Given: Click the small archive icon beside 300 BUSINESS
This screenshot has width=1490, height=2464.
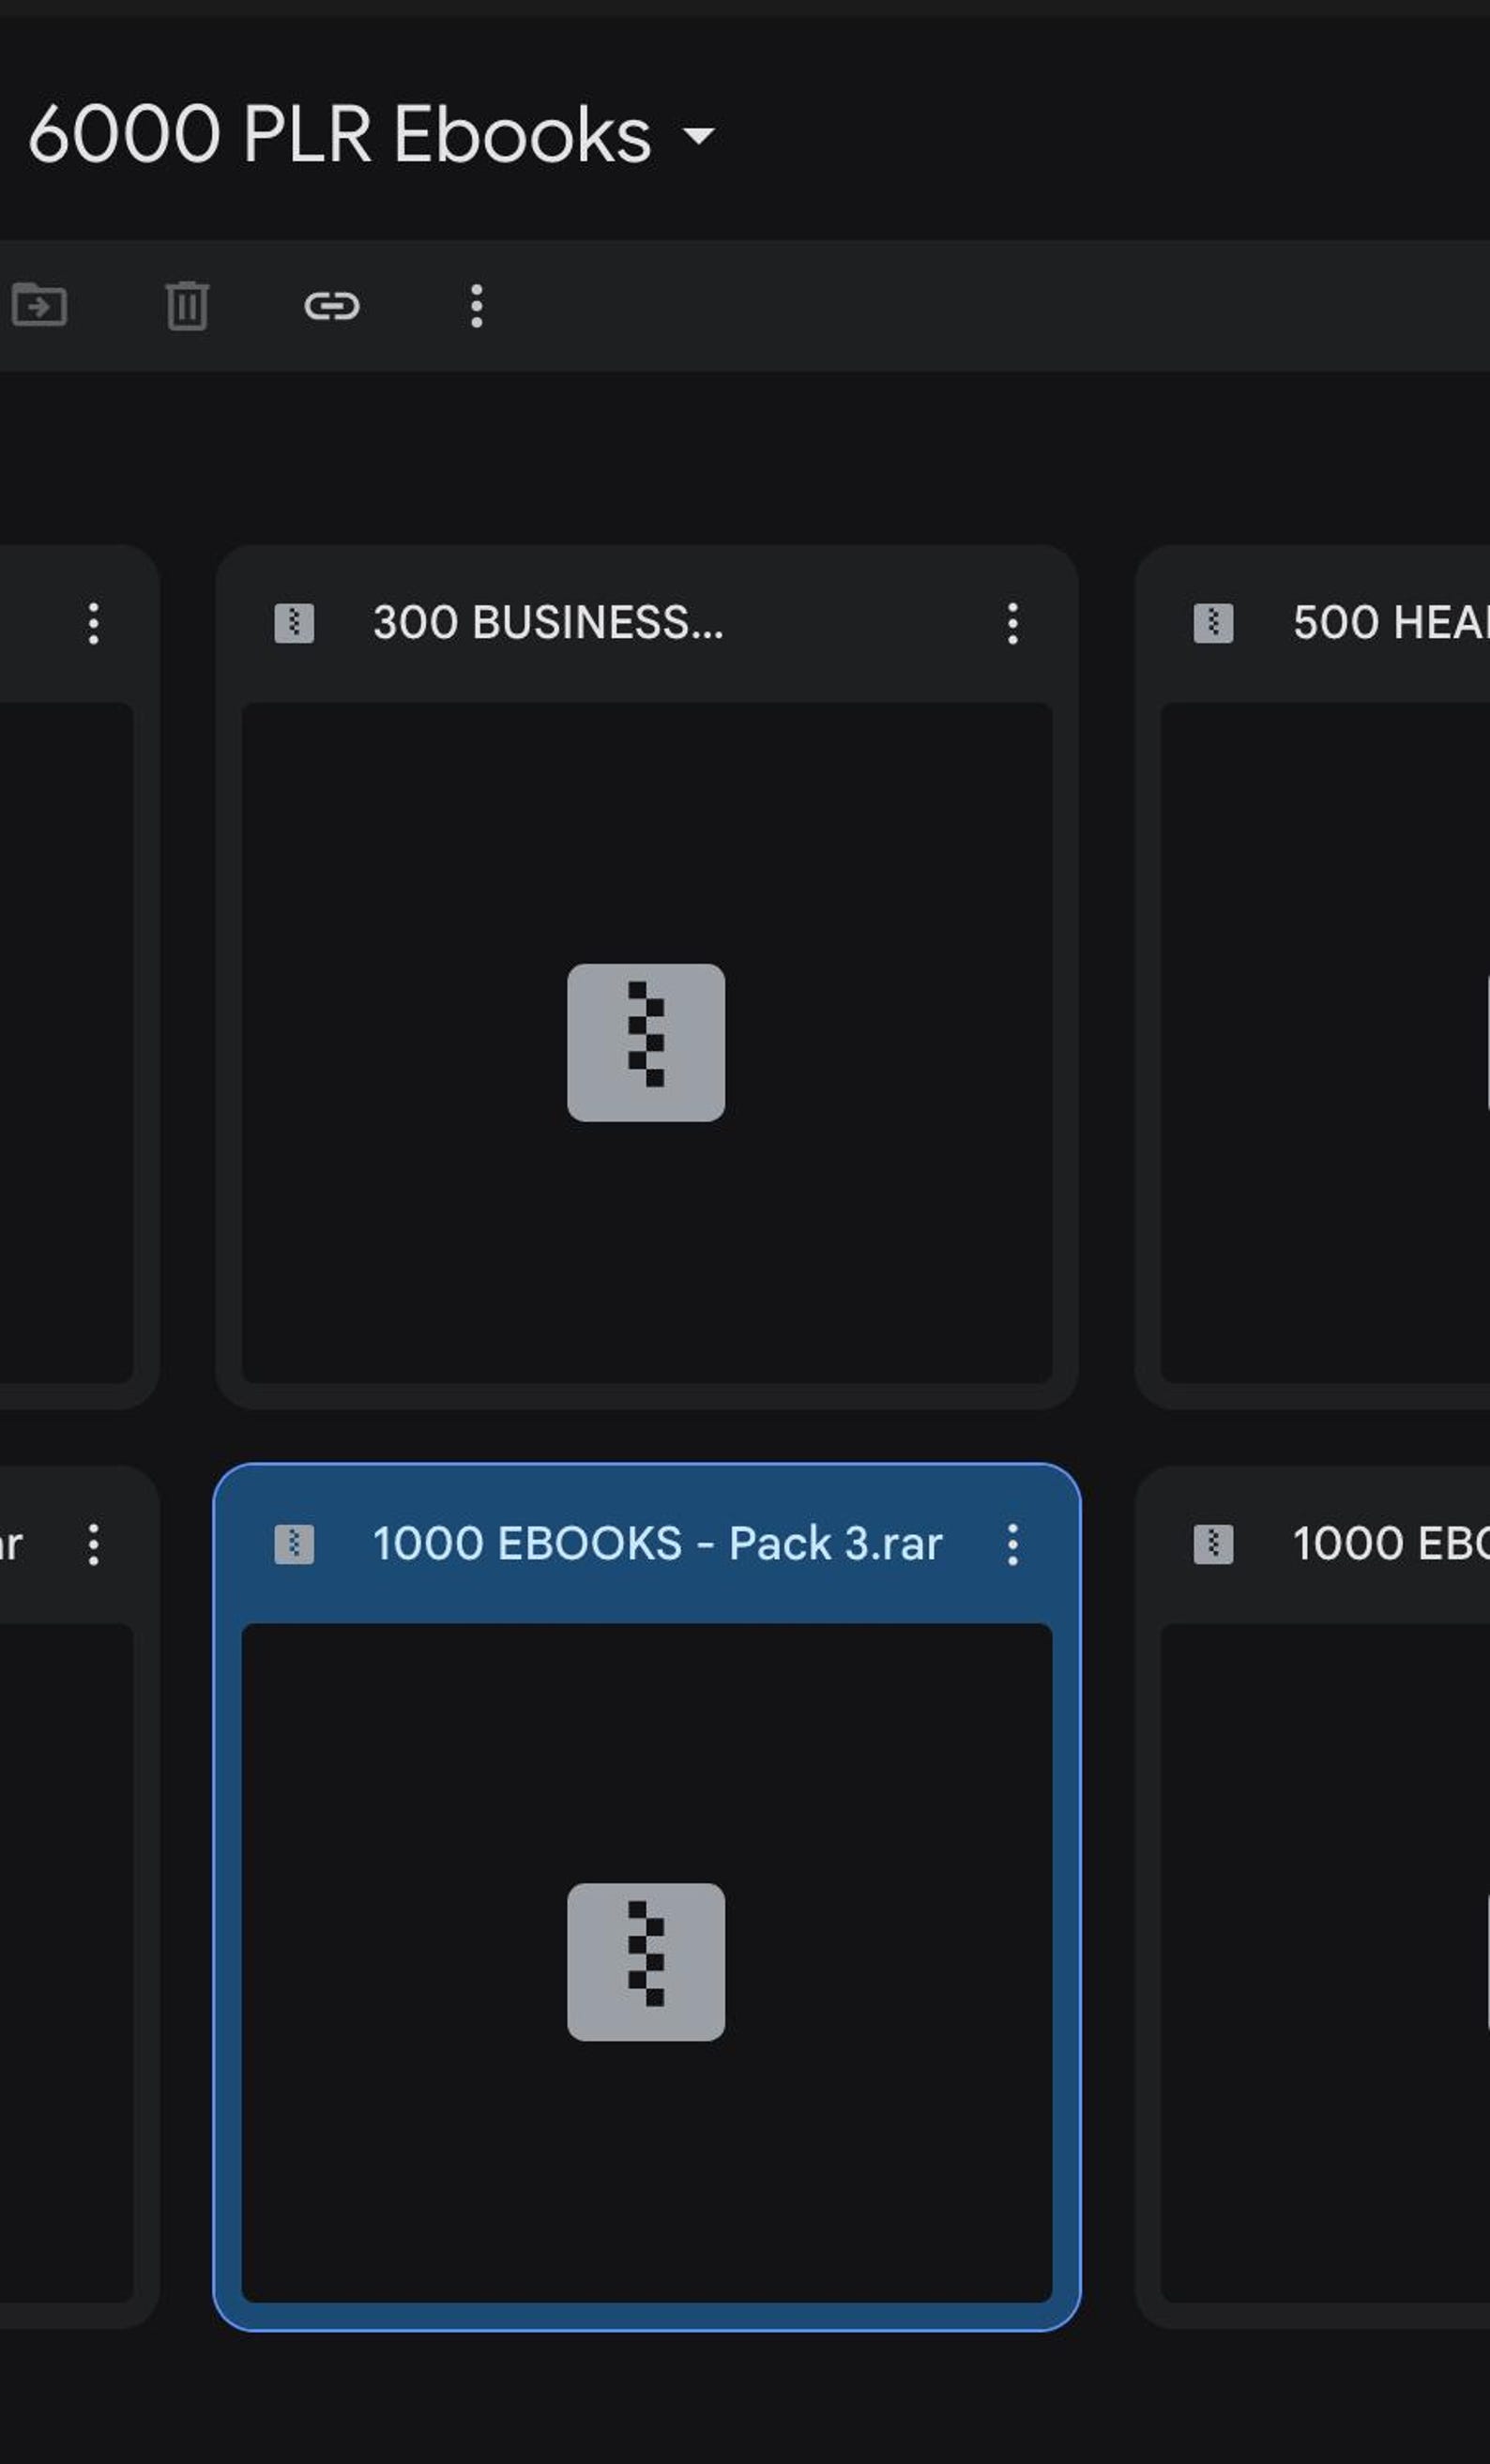Looking at the screenshot, I should [294, 623].
